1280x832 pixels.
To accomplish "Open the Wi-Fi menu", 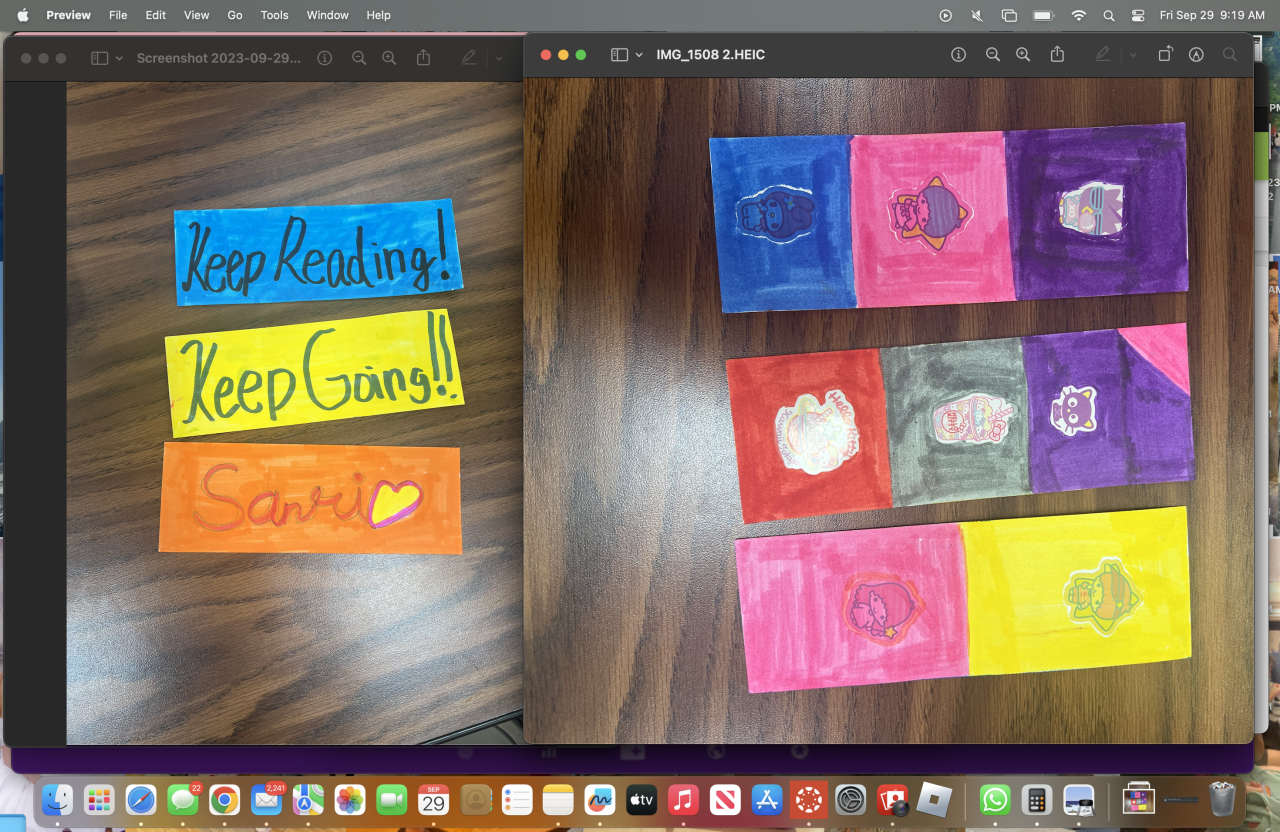I will coord(1078,15).
